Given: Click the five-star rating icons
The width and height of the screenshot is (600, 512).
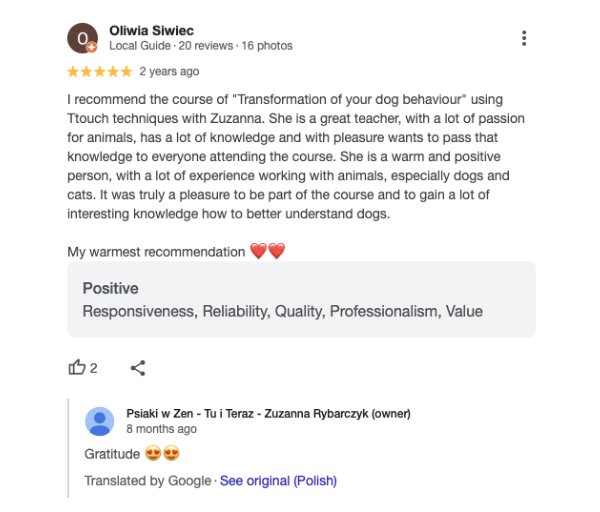Looking at the screenshot, I should point(99,72).
